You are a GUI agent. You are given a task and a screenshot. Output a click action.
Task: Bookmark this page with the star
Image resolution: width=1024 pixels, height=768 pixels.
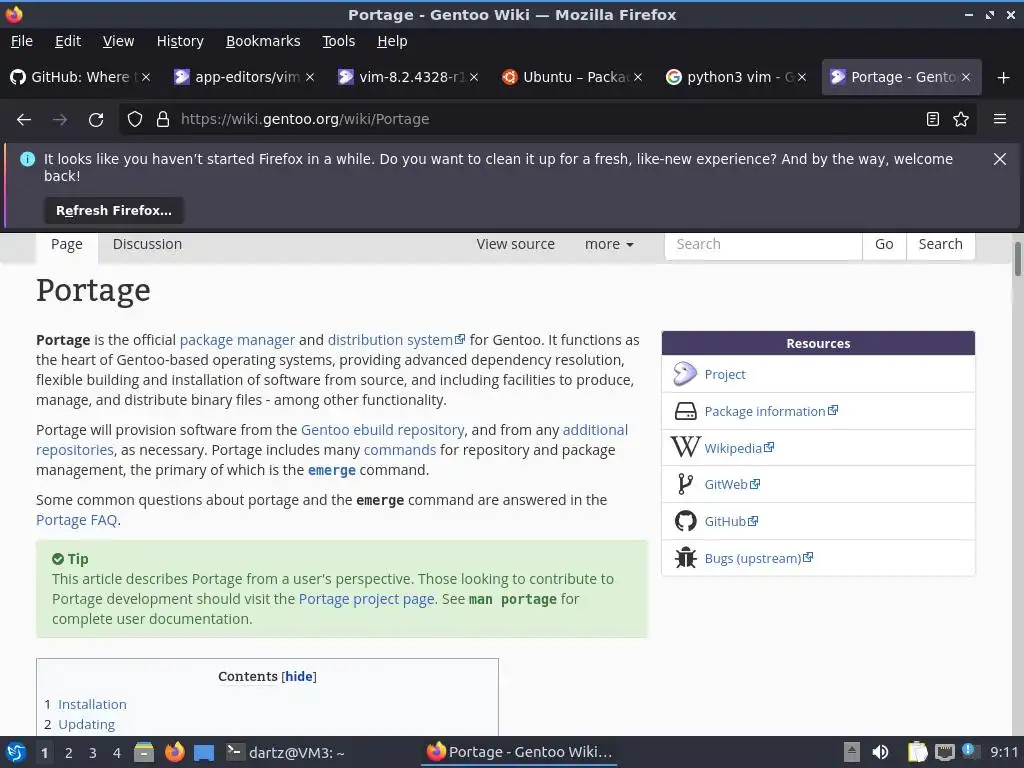(x=961, y=120)
